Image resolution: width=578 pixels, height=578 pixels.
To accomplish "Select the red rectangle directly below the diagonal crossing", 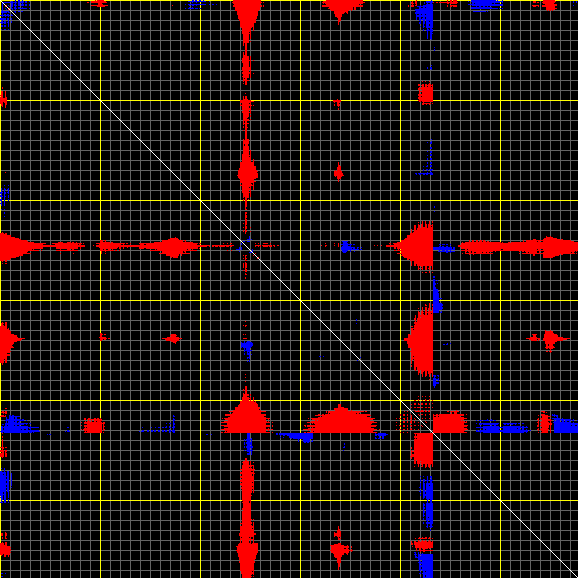I will (x=422, y=449).
